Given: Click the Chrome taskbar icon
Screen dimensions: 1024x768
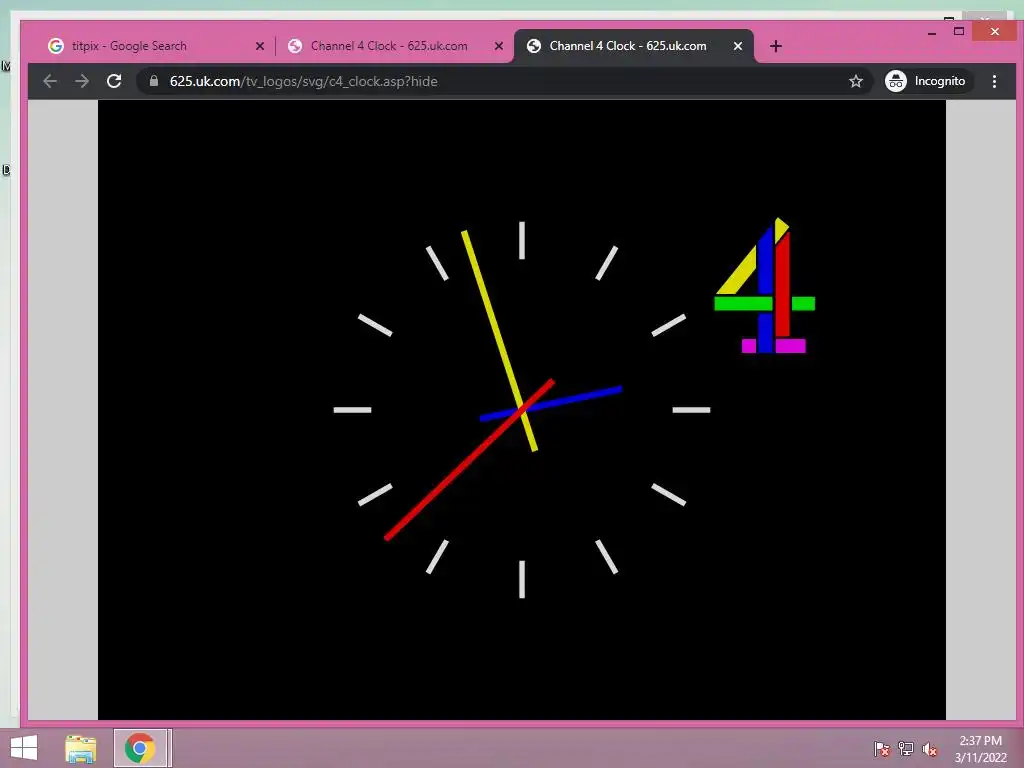Looking at the screenshot, I should coord(140,748).
